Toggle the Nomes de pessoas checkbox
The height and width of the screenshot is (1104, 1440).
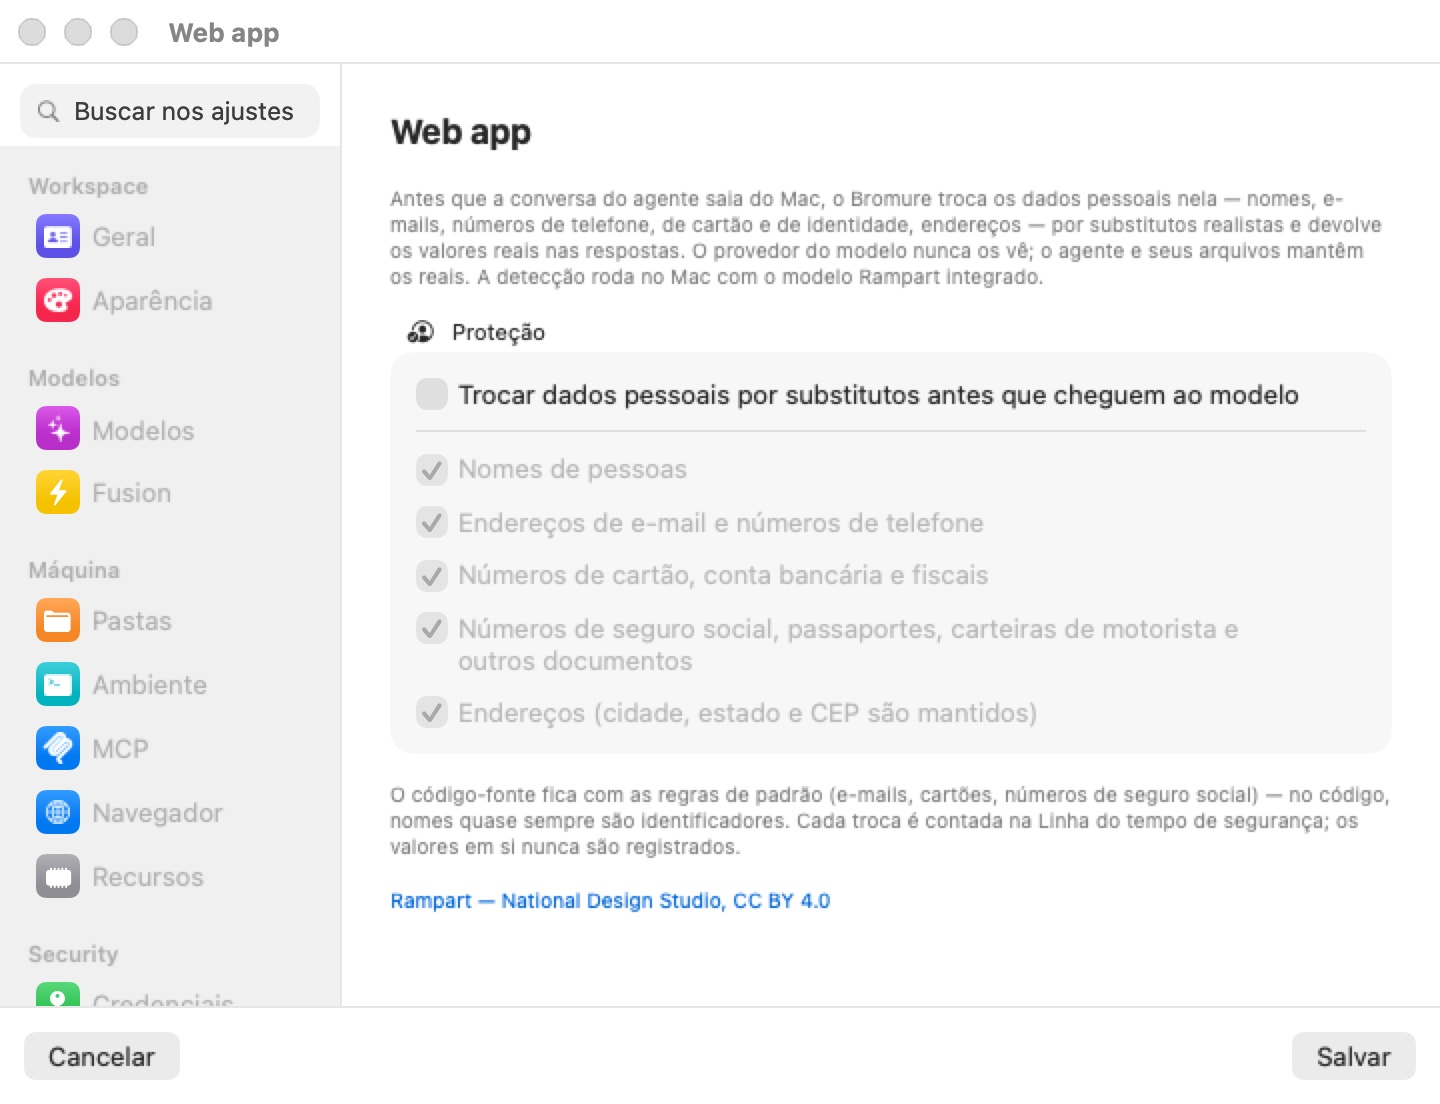[x=432, y=469]
